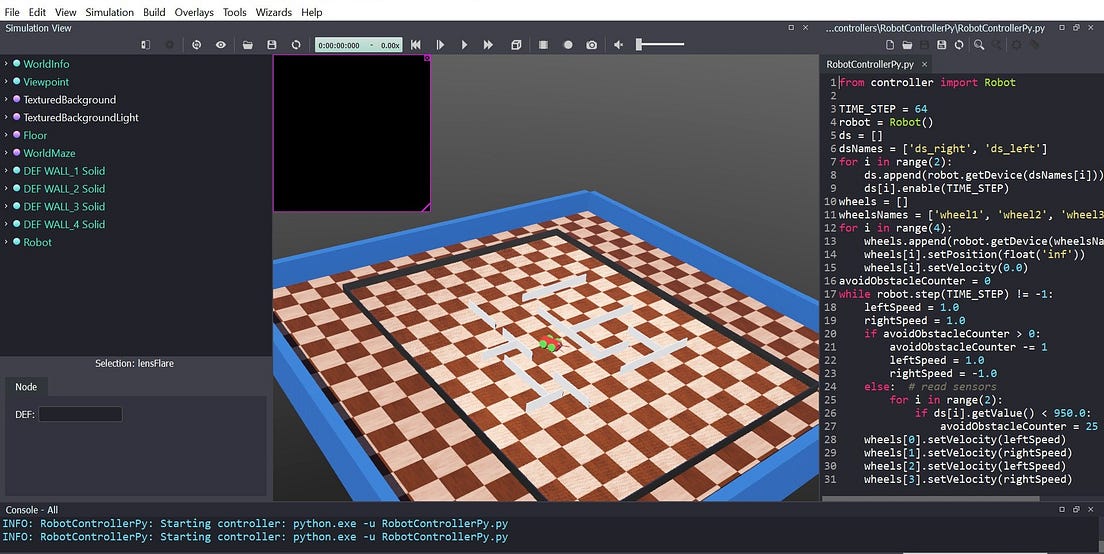Open the eye view options icon
Screen dimensions: 1104x554
(x=220, y=44)
